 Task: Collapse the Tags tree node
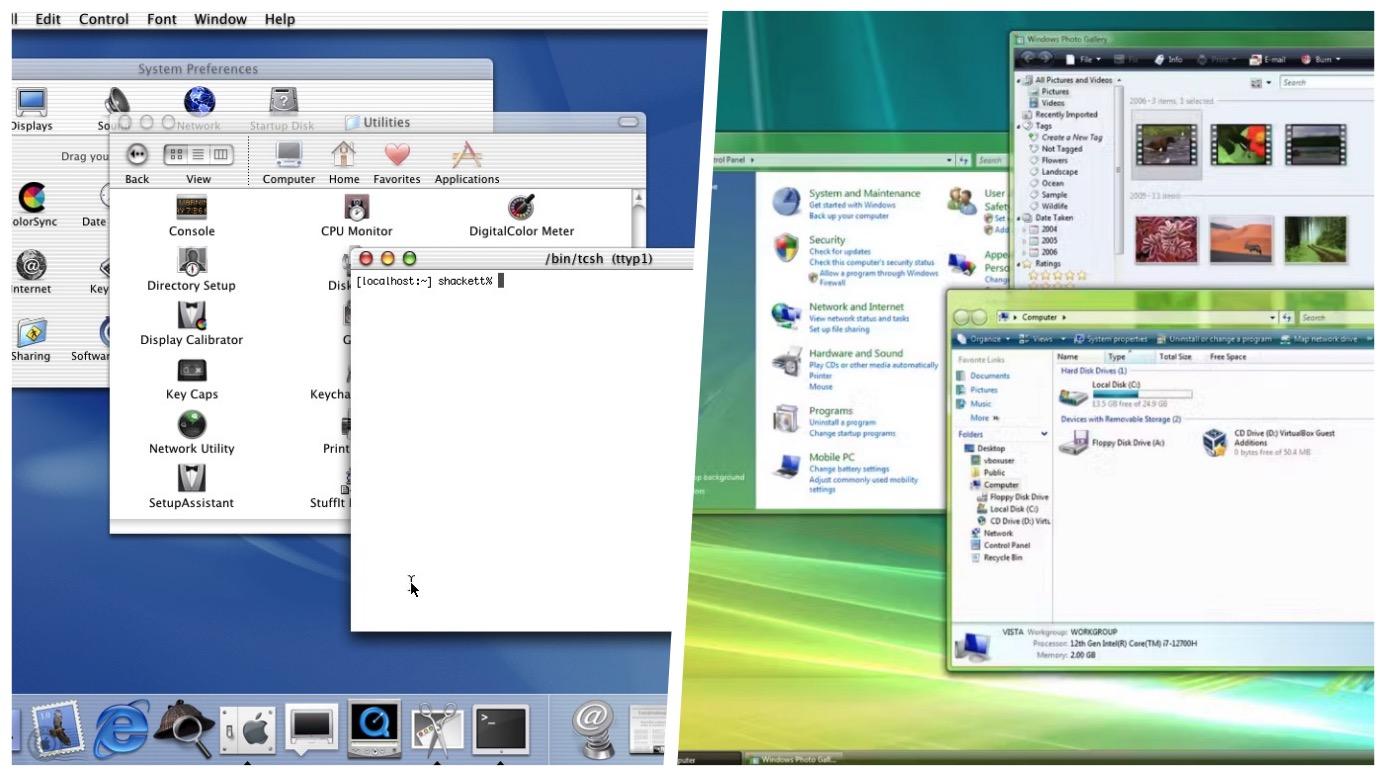coord(1019,126)
